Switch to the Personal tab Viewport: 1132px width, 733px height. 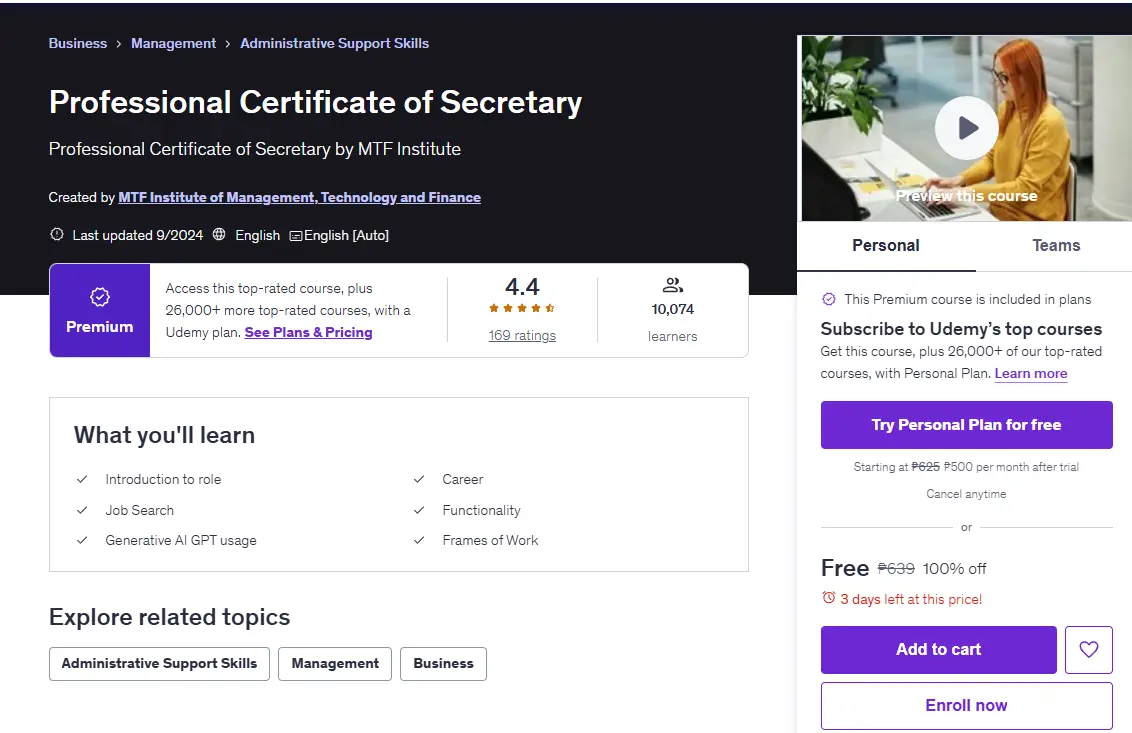[886, 246]
